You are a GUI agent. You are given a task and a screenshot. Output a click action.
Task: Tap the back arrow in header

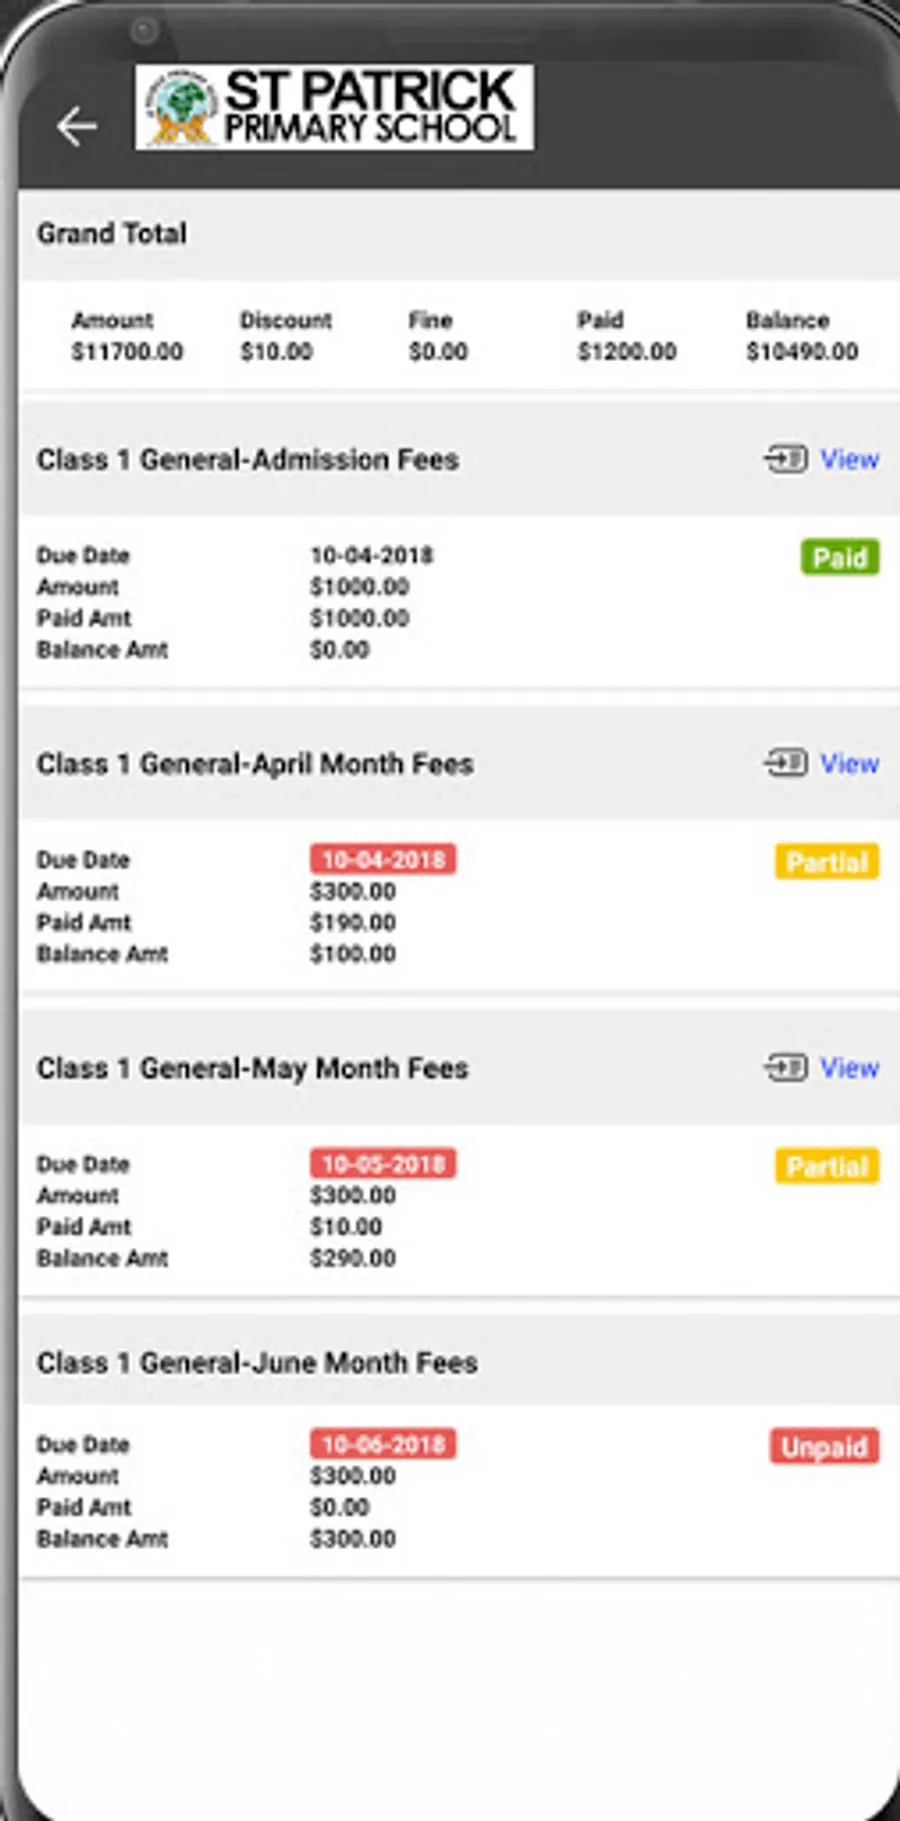point(77,127)
